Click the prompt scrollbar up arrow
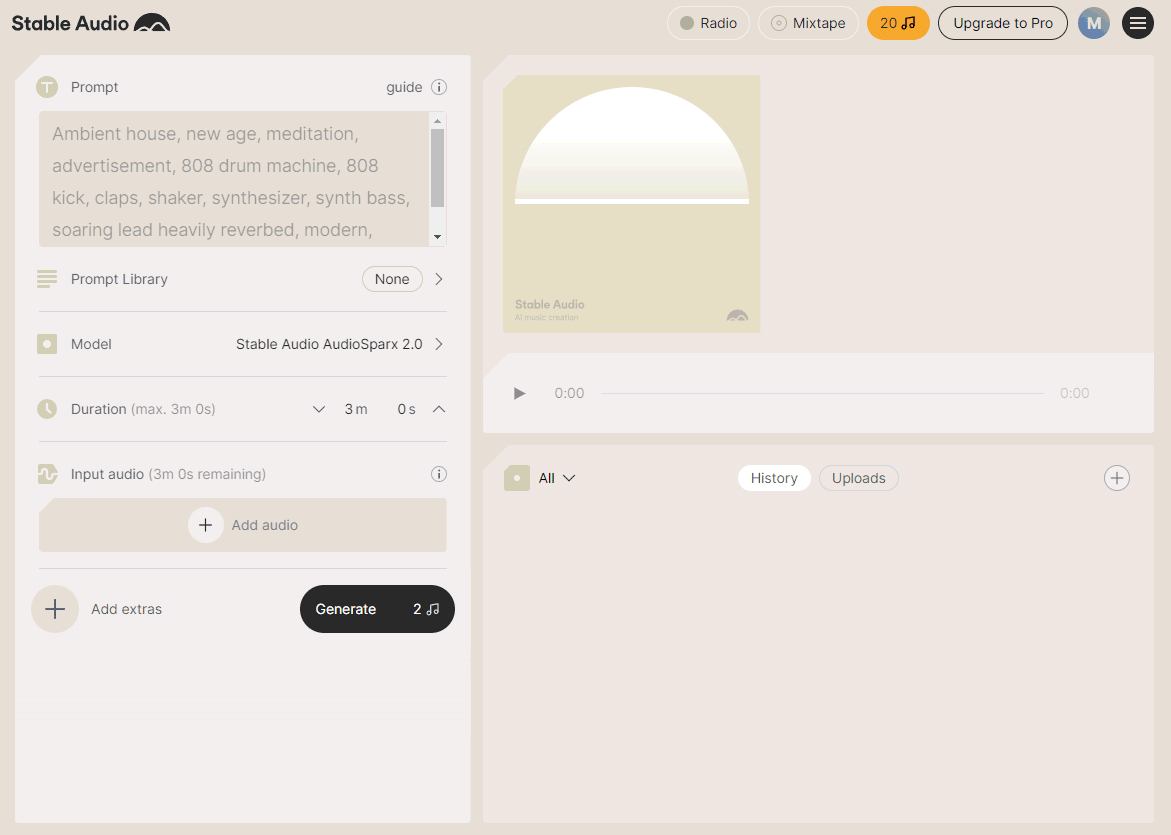Image resolution: width=1171 pixels, height=835 pixels. (438, 120)
